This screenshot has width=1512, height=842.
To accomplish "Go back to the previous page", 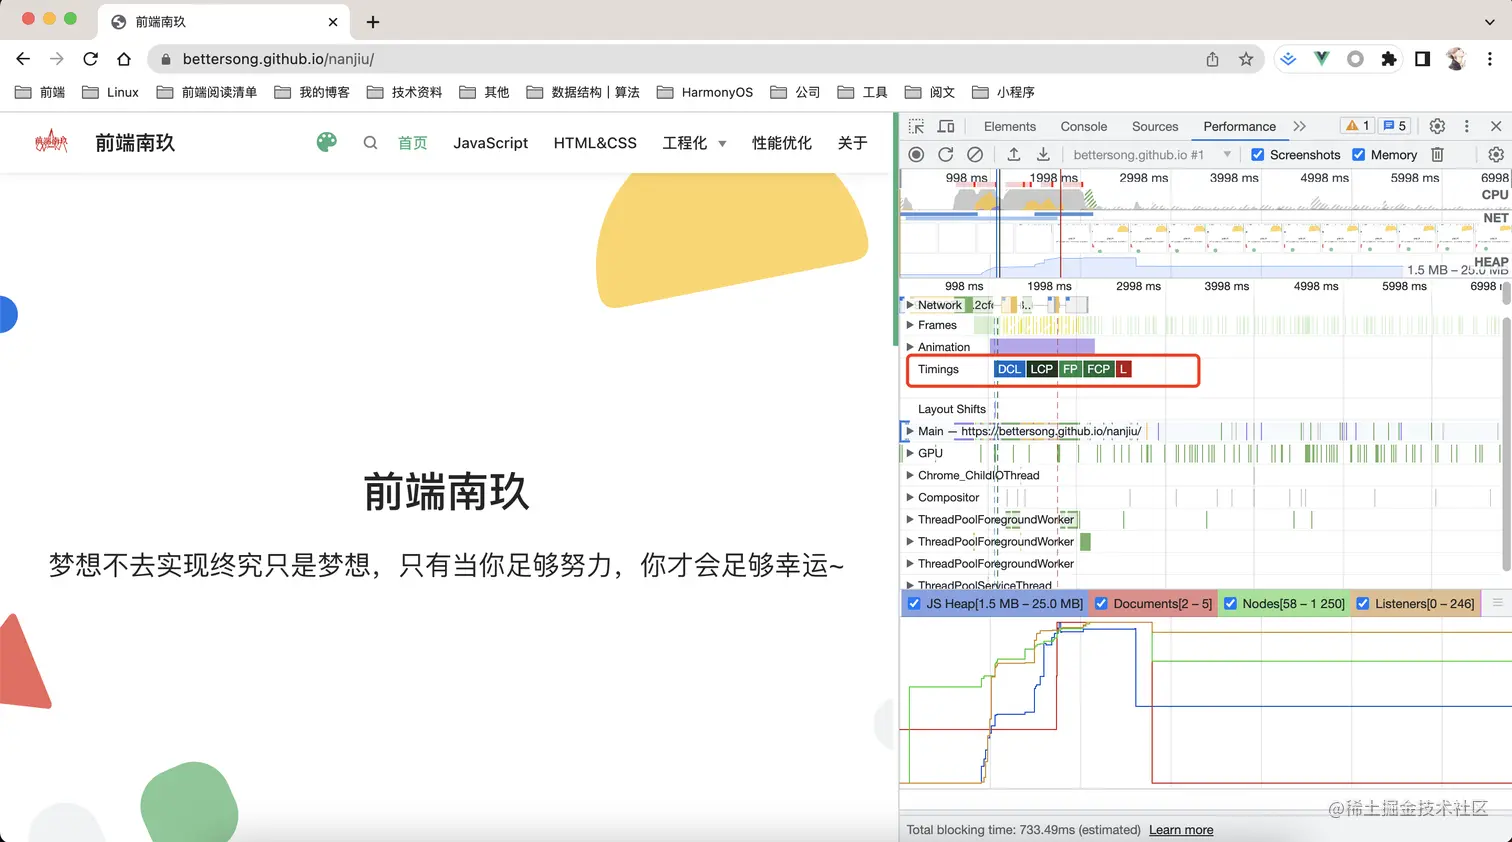I will pyautogui.click(x=23, y=59).
